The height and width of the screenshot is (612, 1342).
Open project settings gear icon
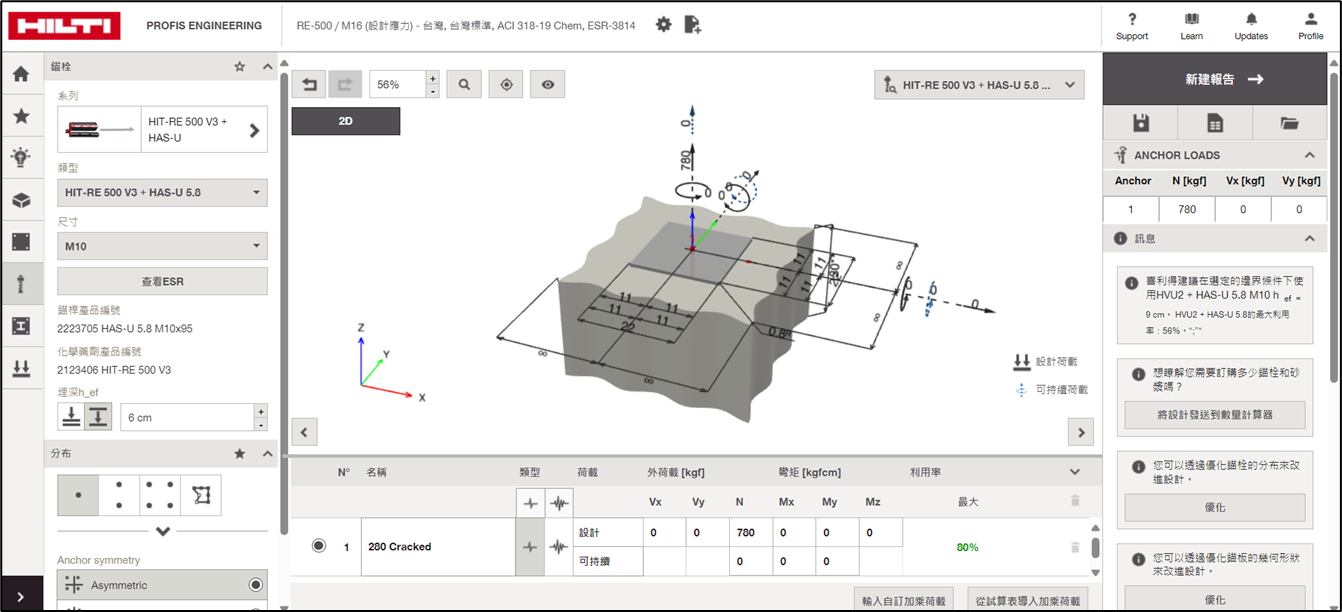click(x=663, y=25)
